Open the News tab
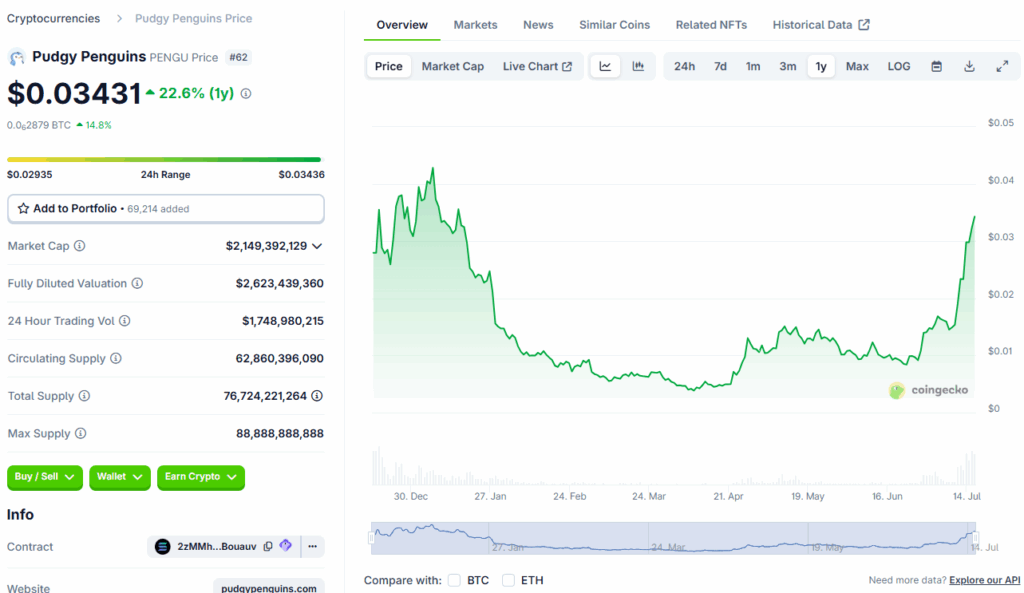Screen dimensions: 1024x593 538,25
